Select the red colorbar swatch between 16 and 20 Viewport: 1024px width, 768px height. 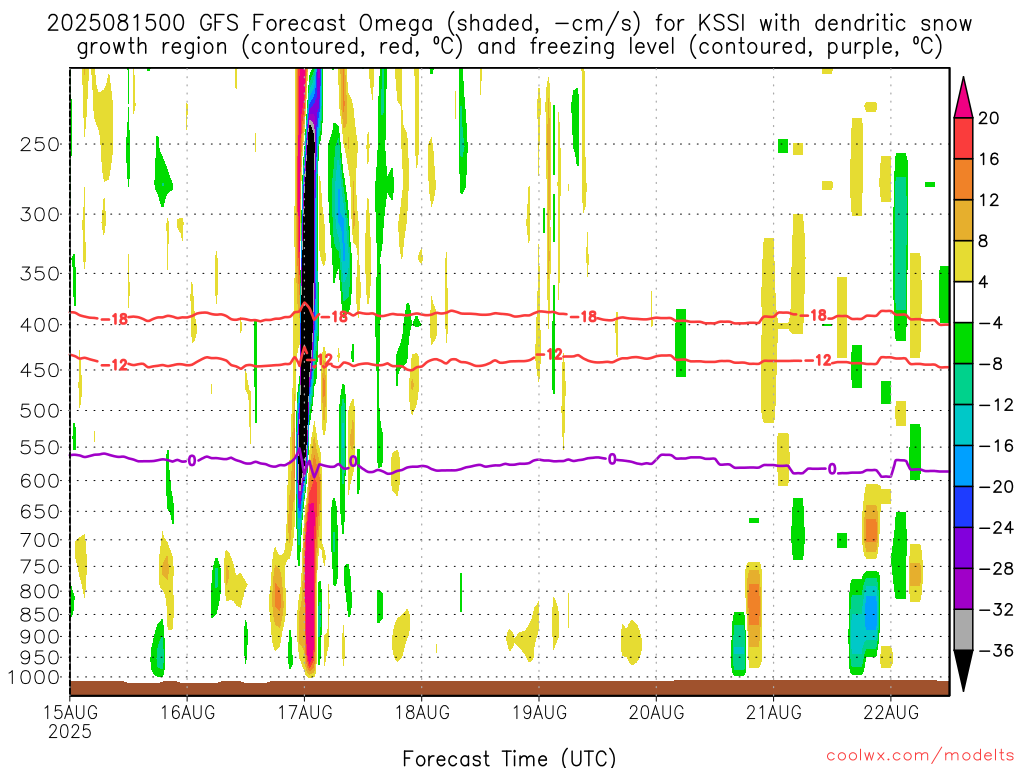(963, 138)
